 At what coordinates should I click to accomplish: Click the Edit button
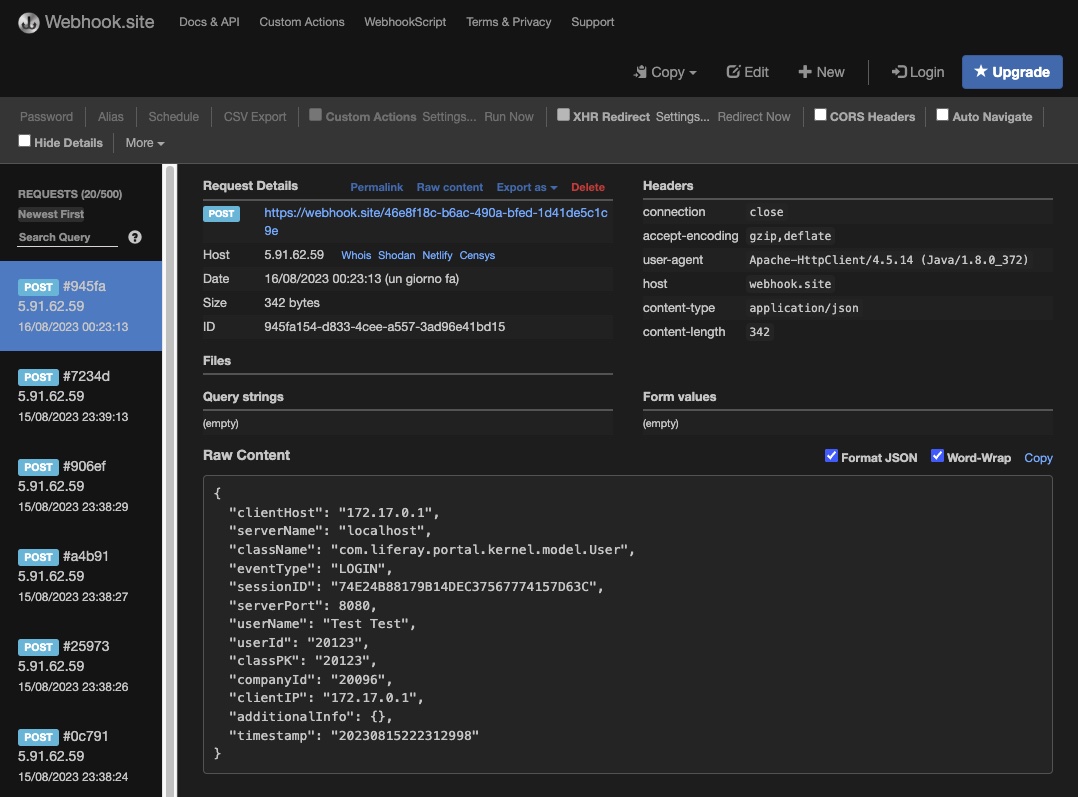coord(747,72)
